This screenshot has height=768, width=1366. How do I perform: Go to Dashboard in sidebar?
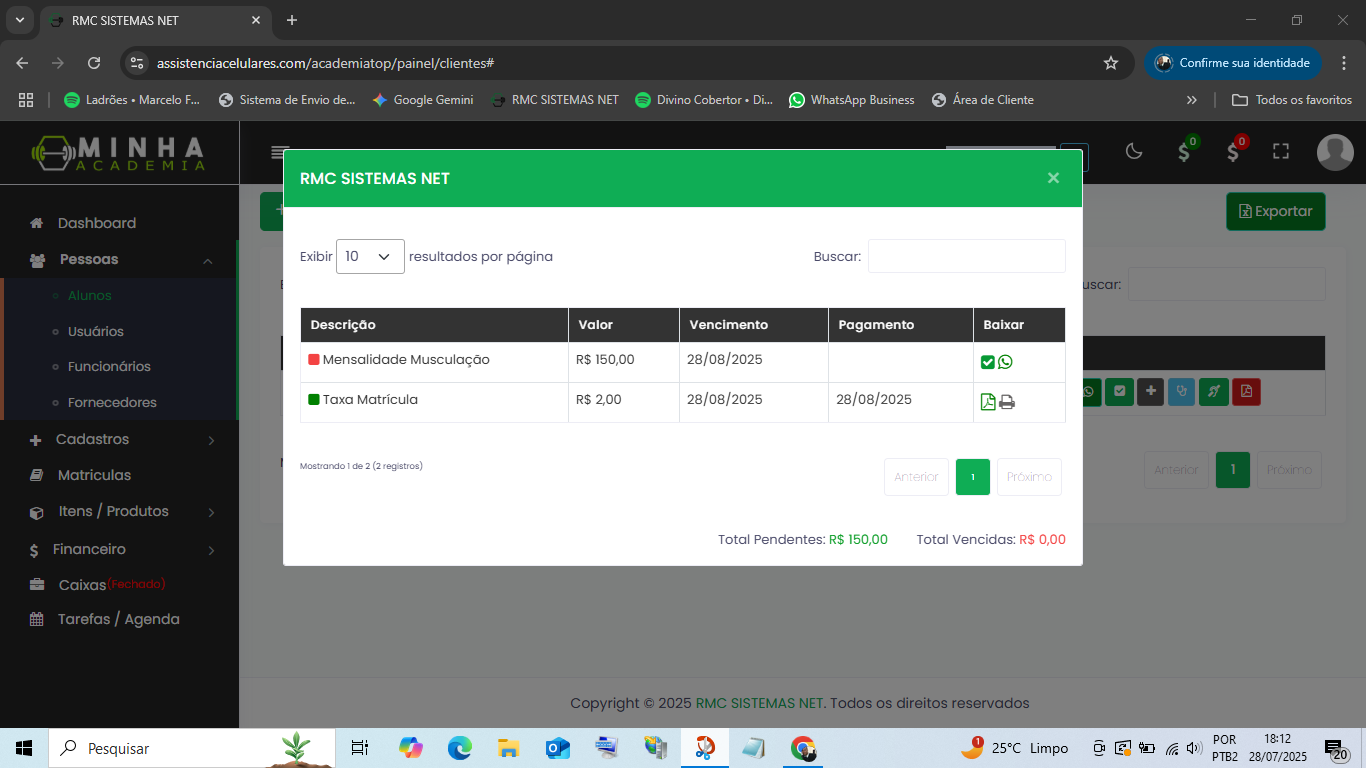point(96,223)
